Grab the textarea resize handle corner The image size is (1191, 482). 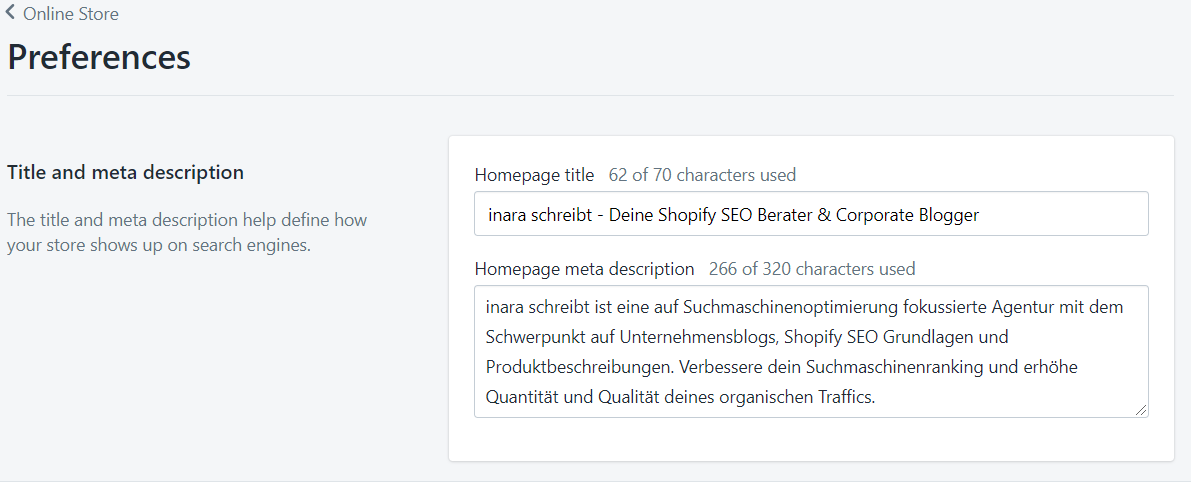tap(1141, 409)
